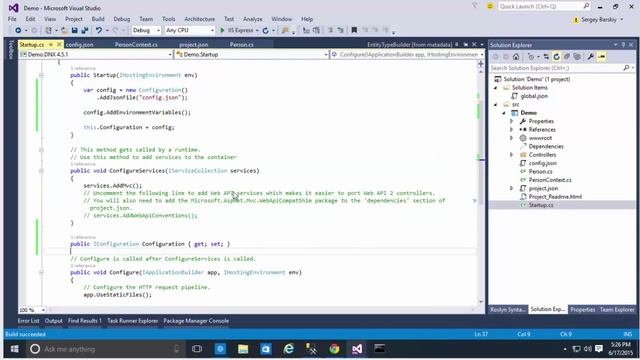
Task: Expand the Properties node in Solution Explorer
Action: (511, 121)
